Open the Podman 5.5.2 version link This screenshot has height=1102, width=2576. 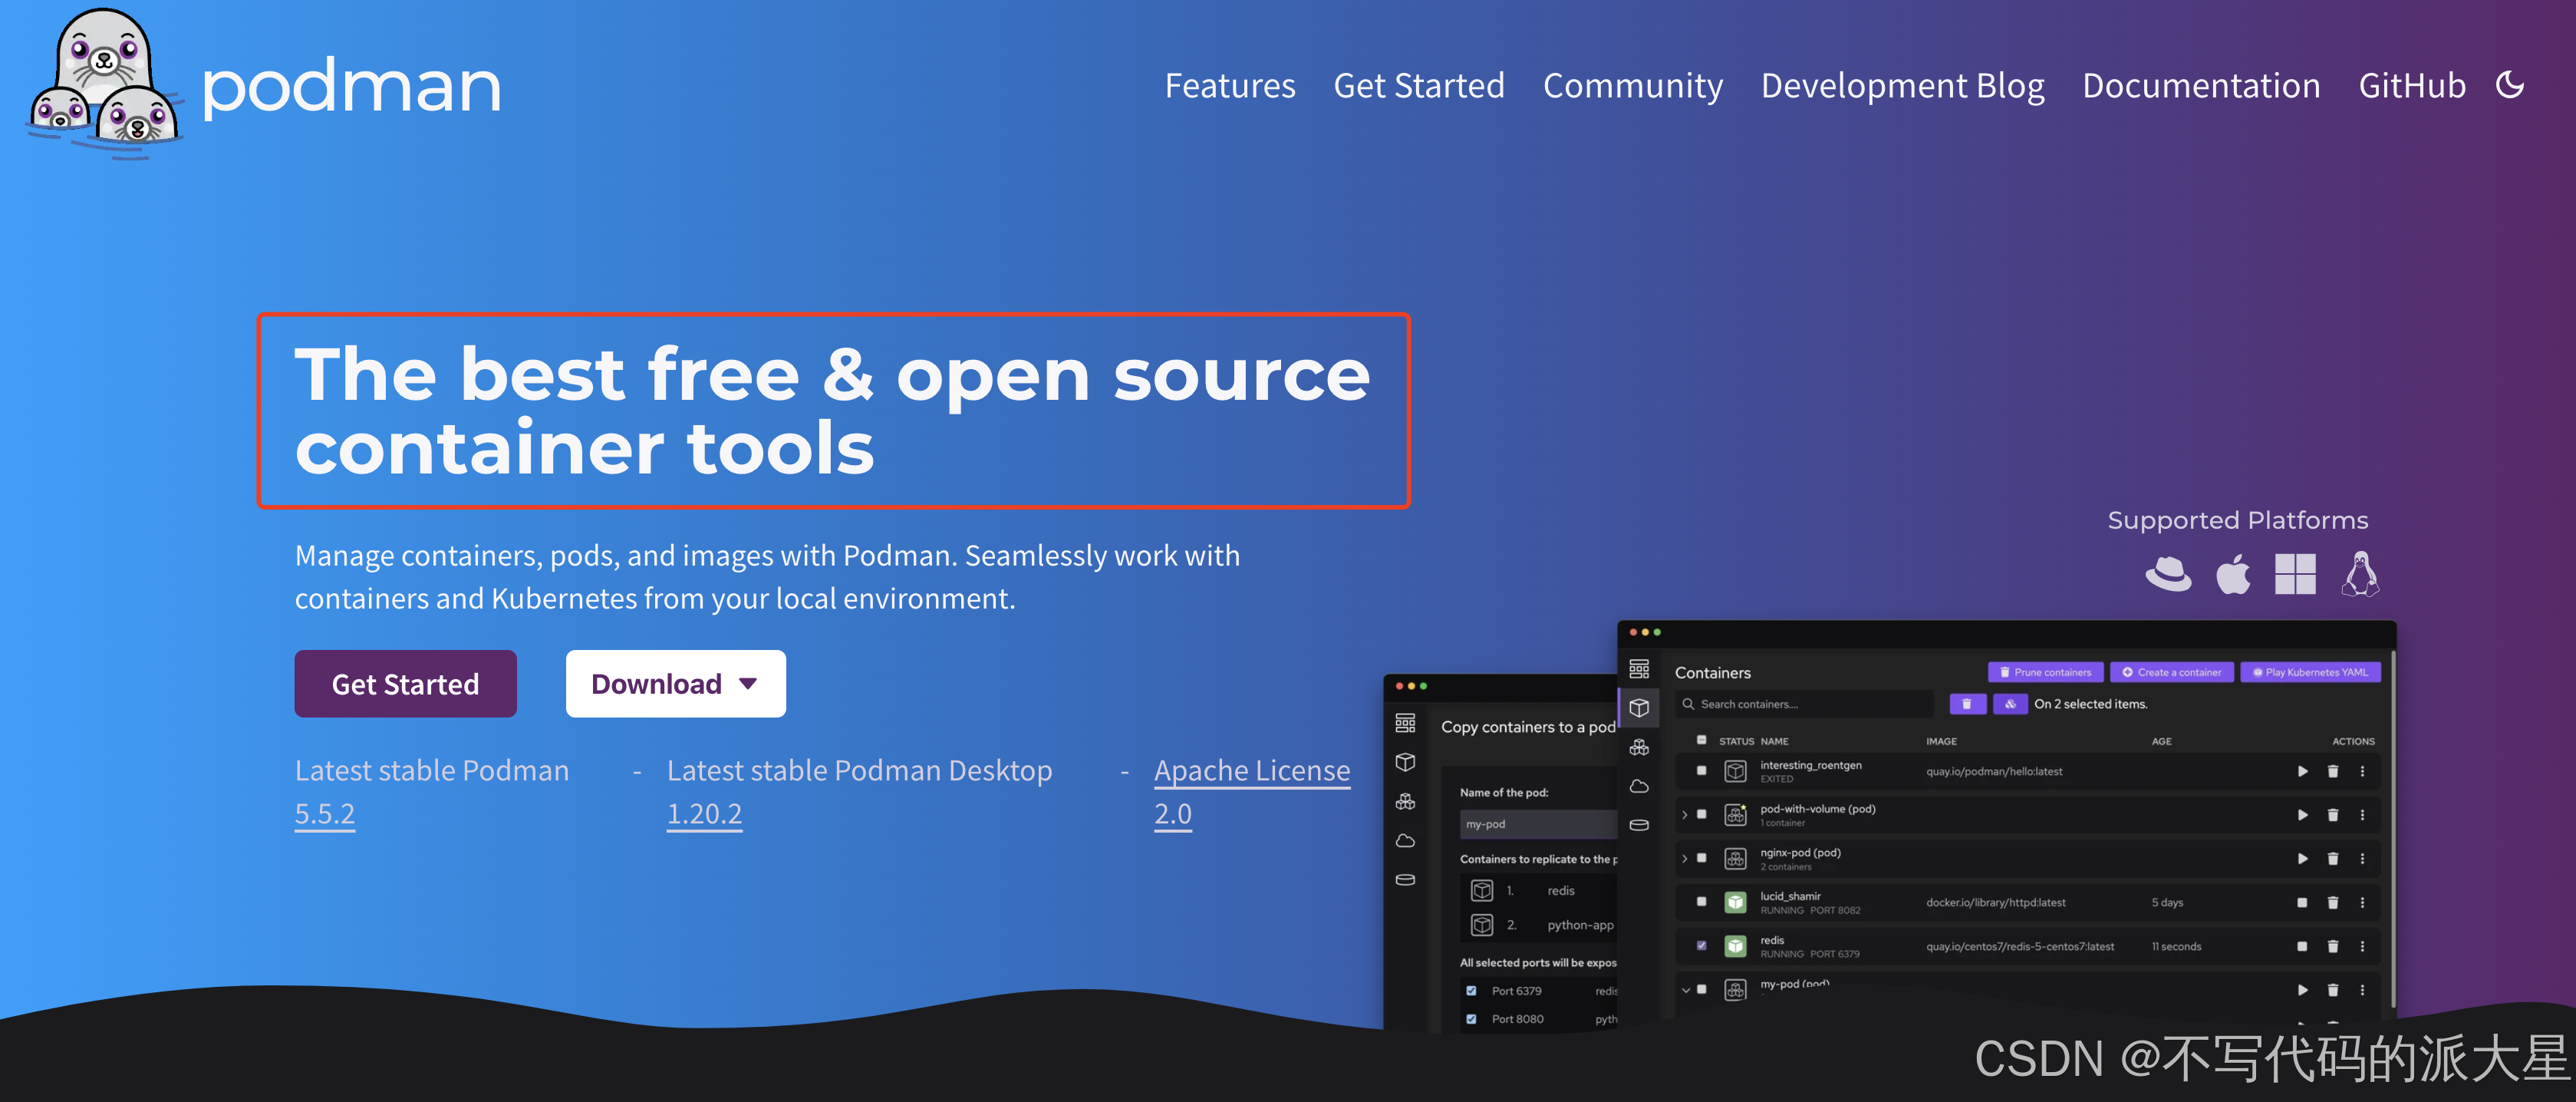tap(324, 814)
